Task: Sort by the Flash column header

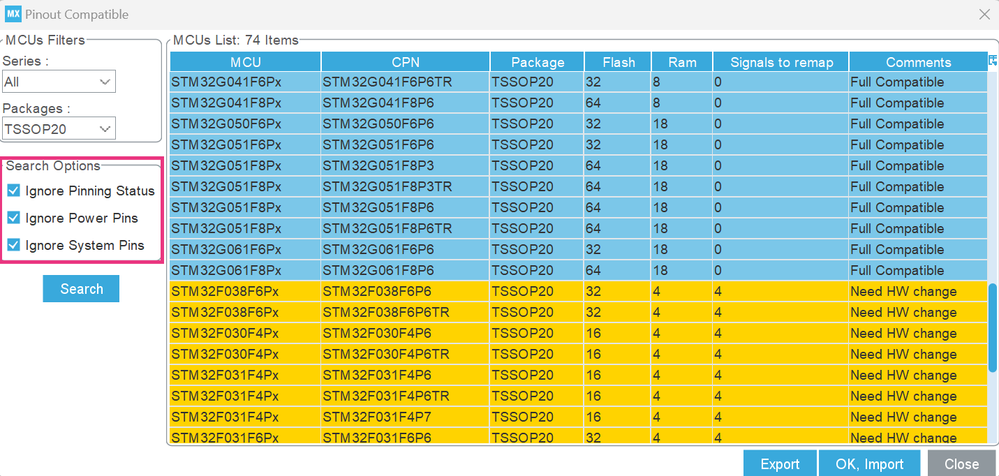Action: (618, 62)
